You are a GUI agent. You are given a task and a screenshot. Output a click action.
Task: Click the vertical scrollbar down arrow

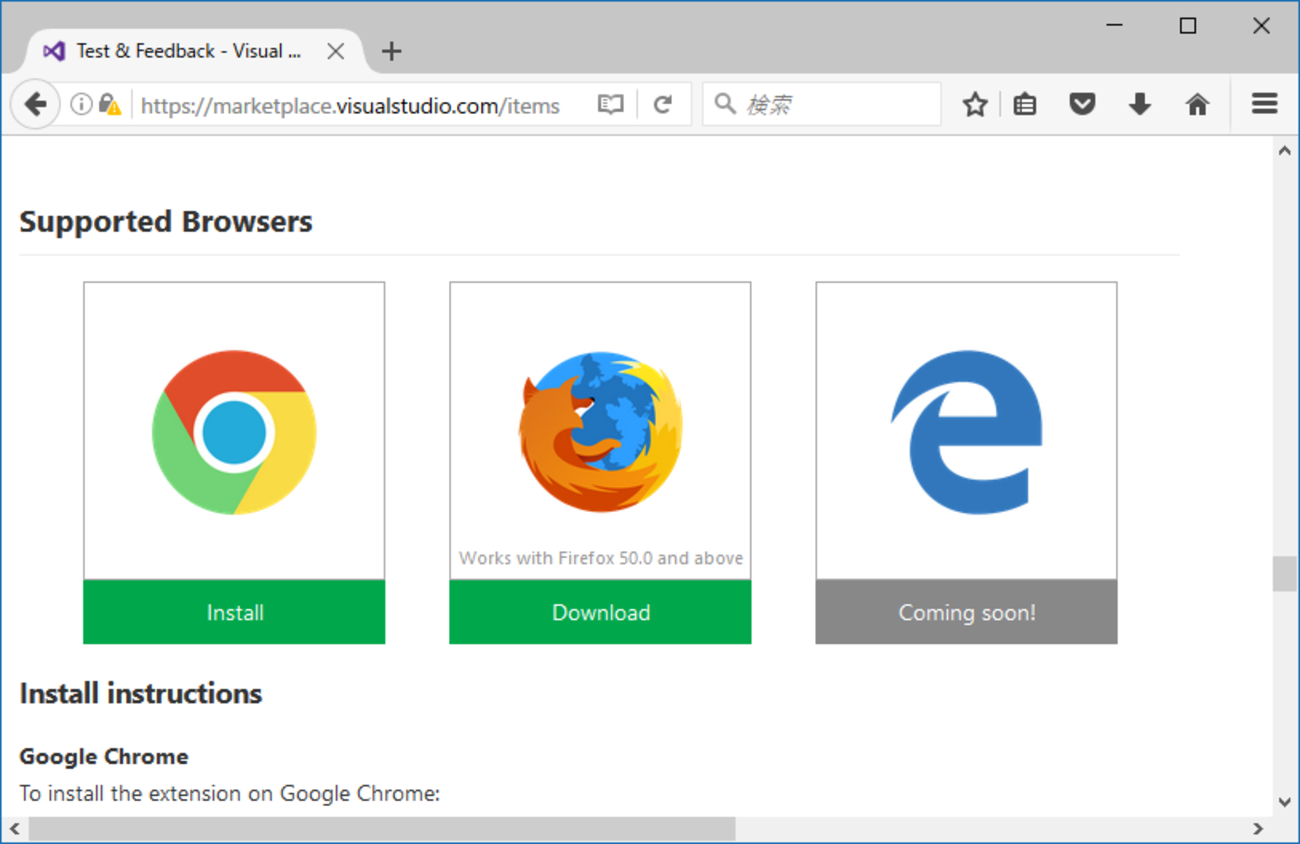[1285, 802]
